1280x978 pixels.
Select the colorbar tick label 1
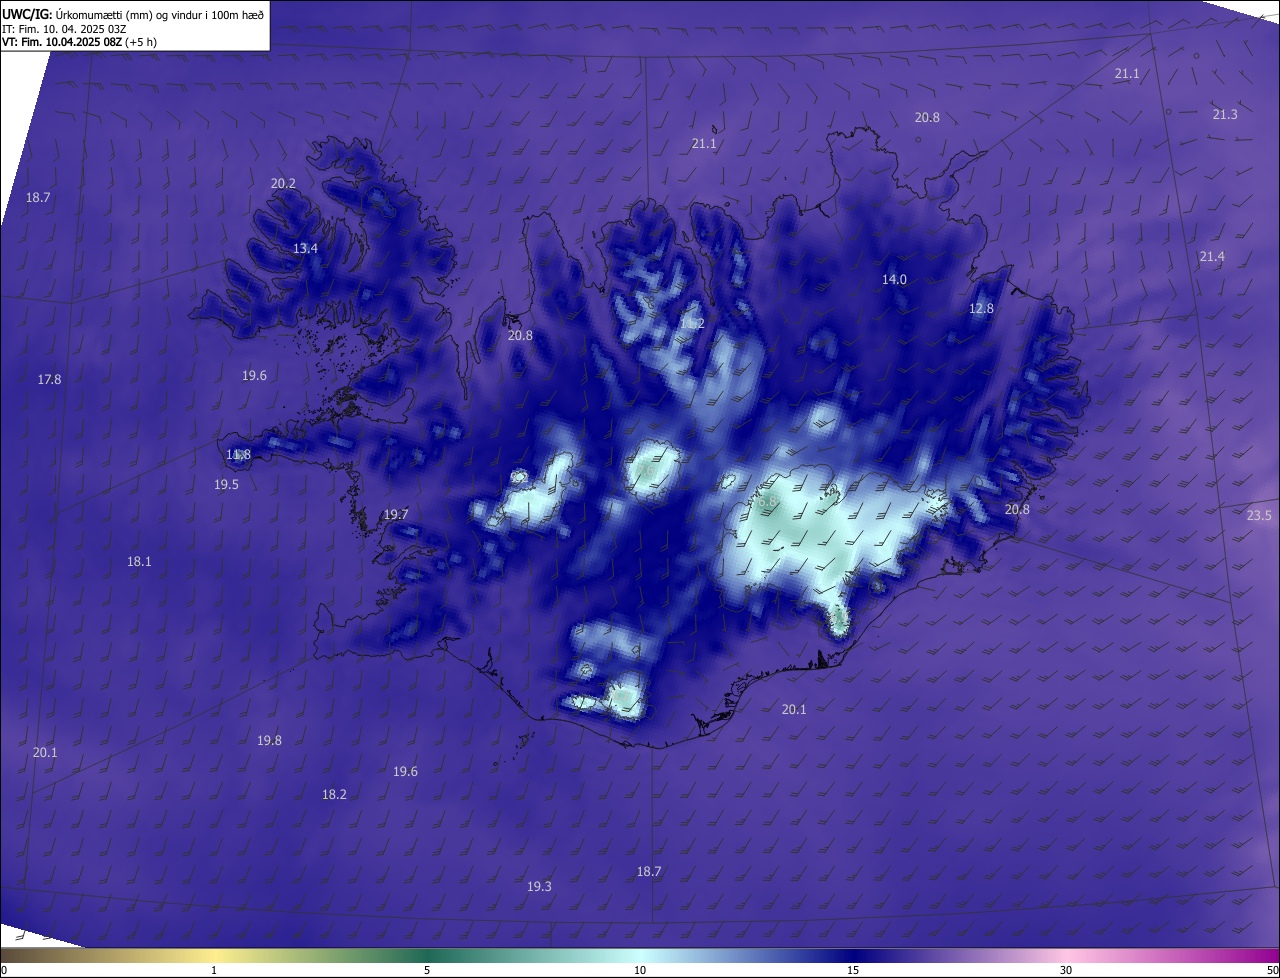(214, 970)
